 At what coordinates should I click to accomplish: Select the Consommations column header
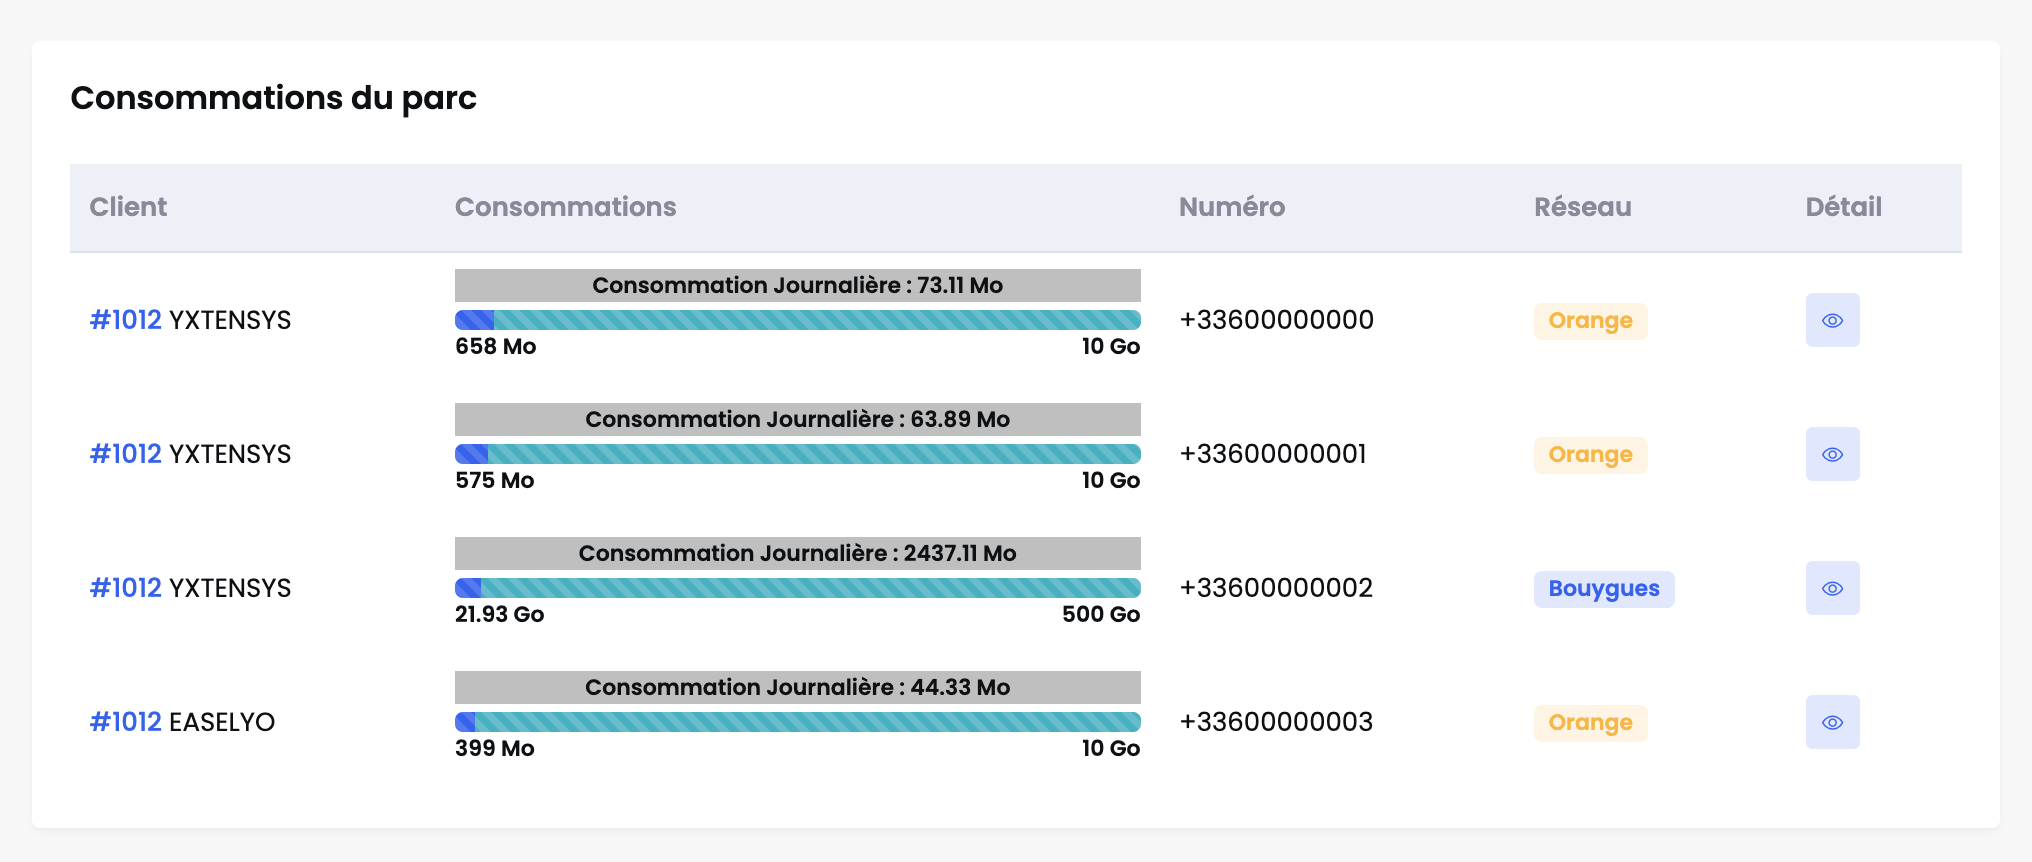click(566, 207)
